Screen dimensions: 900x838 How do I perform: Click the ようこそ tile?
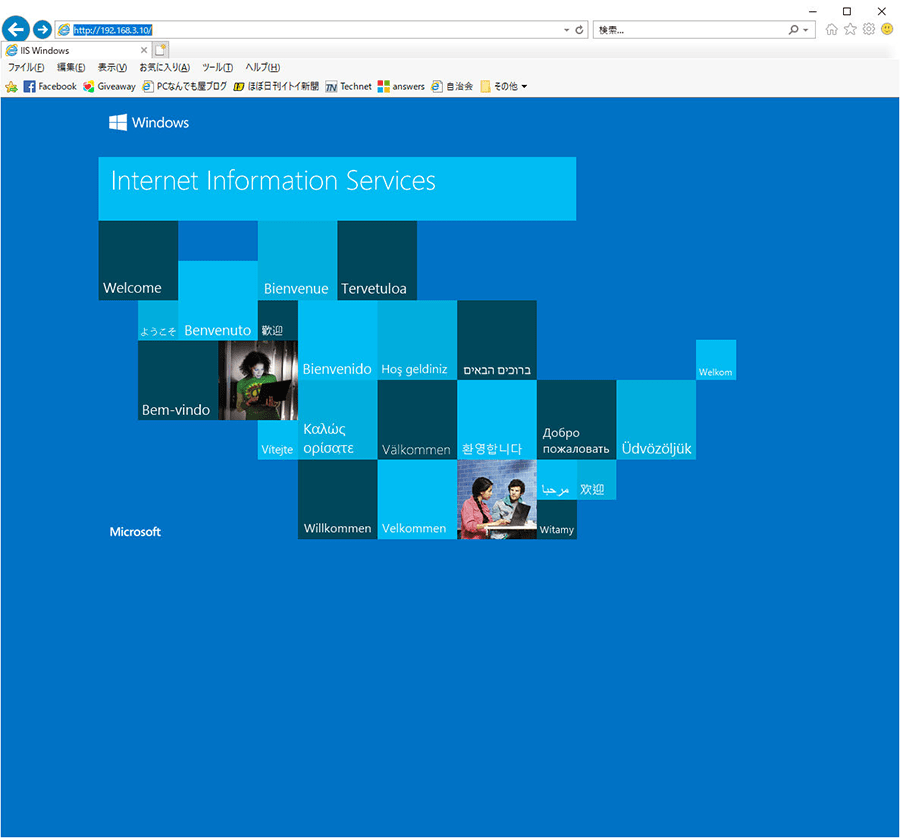158,321
